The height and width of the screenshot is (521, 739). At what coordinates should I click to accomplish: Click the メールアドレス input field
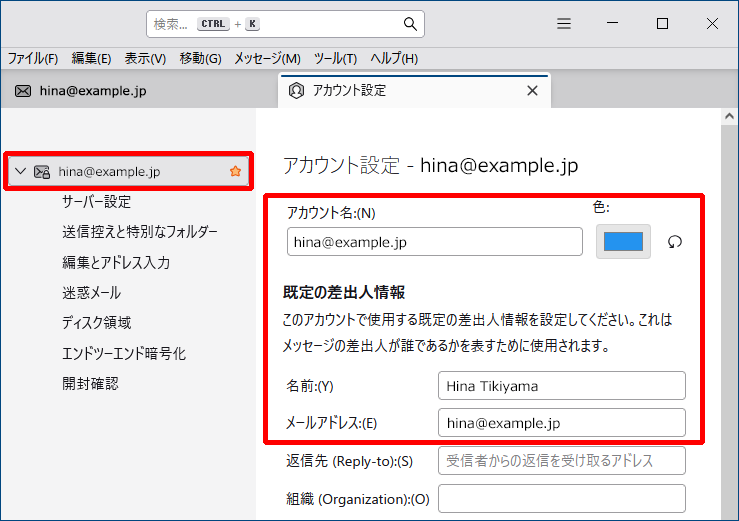(562, 422)
